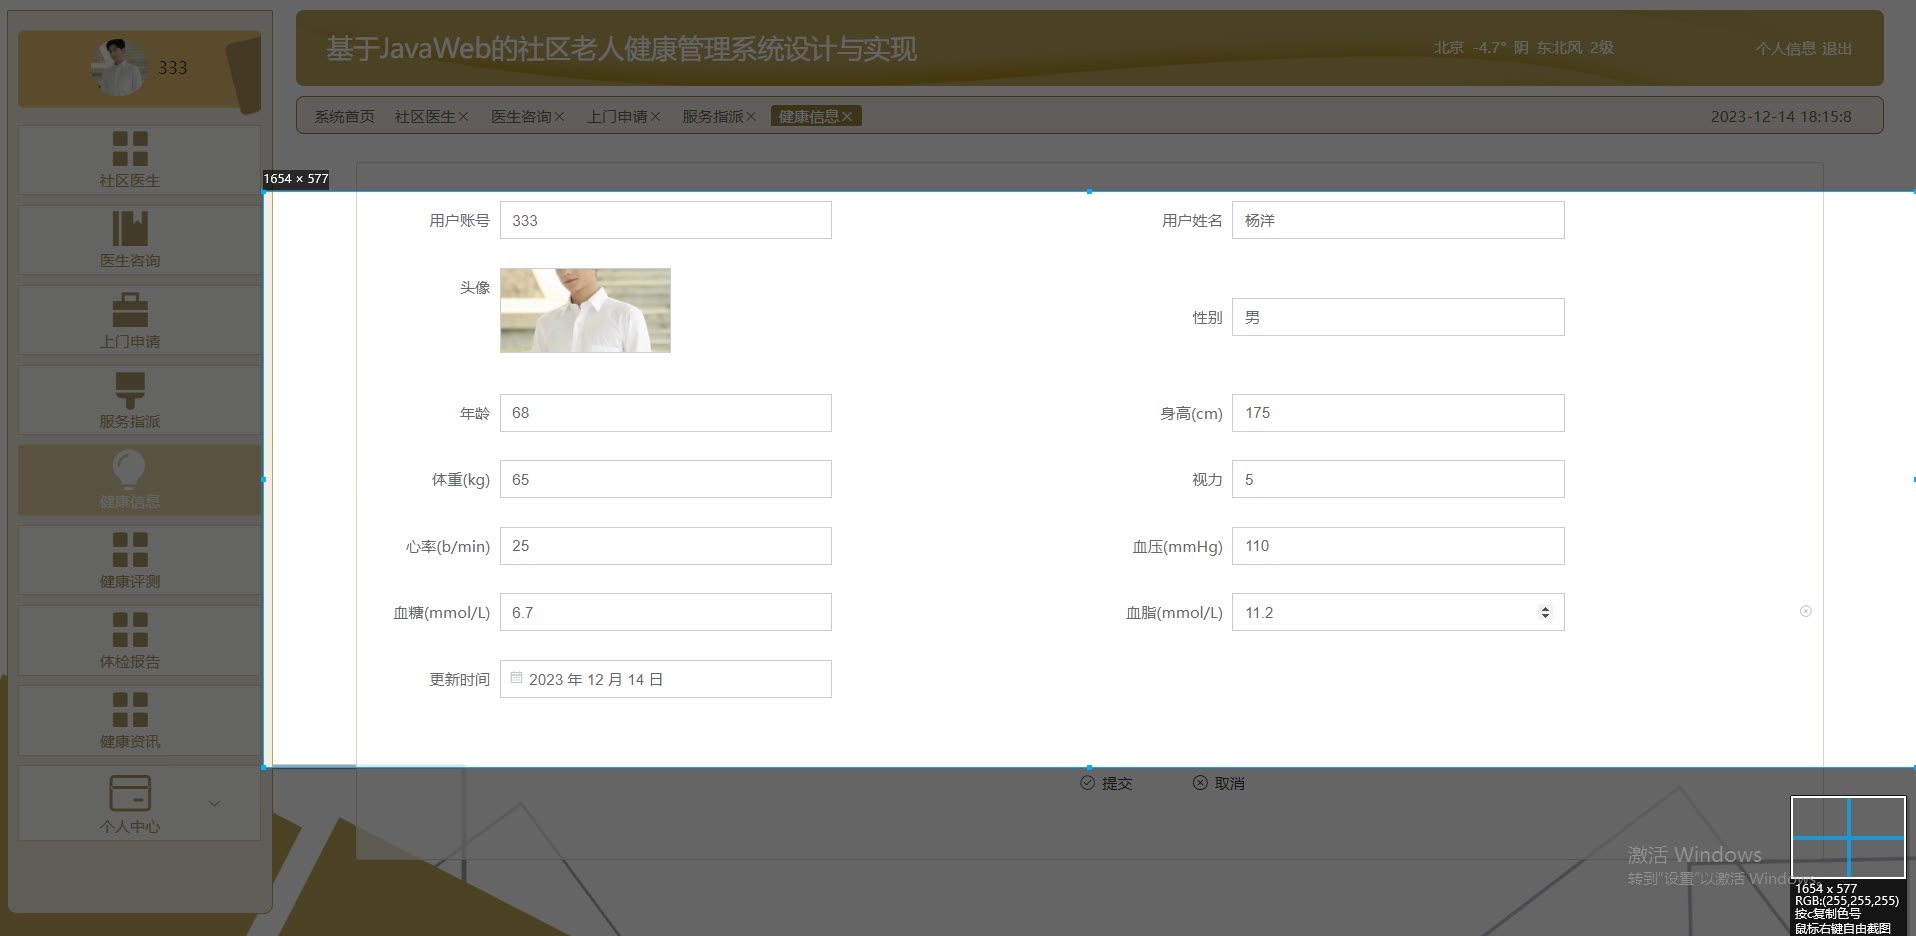The height and width of the screenshot is (936, 1916).
Task: Open 服务指派 sidebar icon
Action: pos(130,389)
